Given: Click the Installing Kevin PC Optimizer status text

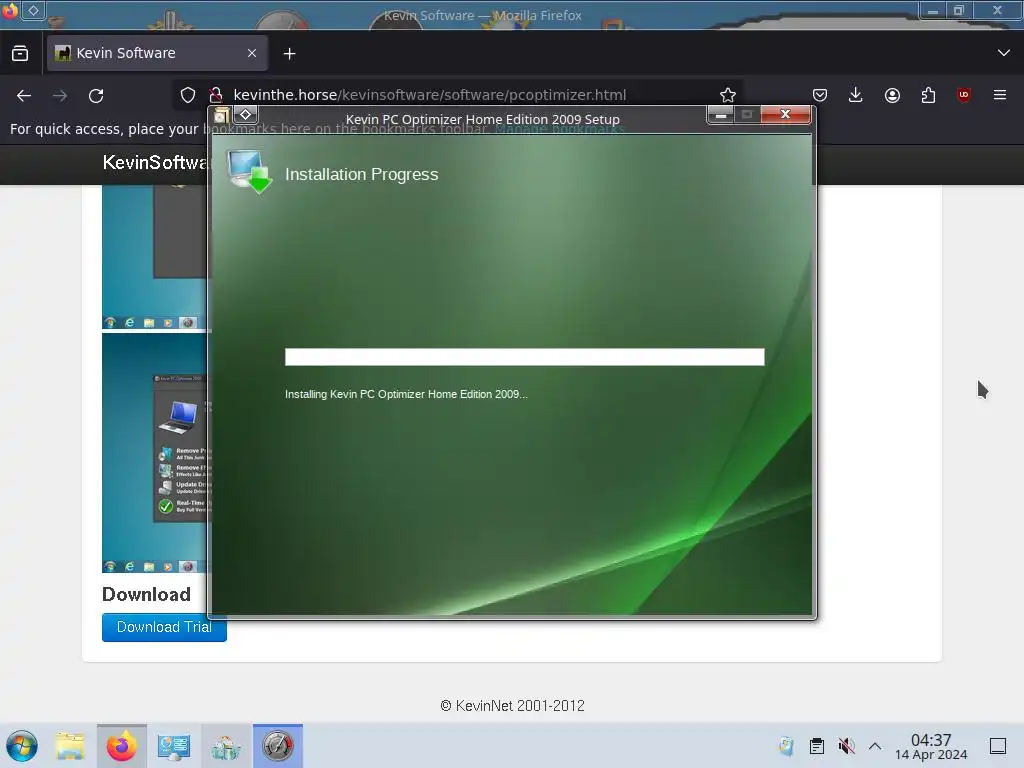Looking at the screenshot, I should pos(406,394).
